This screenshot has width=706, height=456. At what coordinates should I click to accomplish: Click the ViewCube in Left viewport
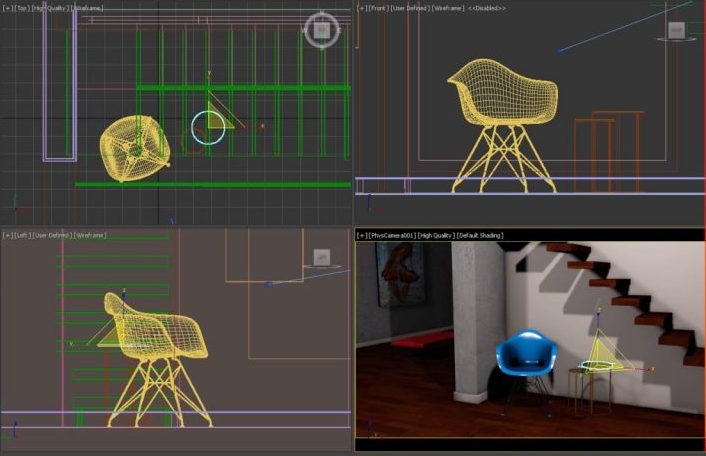point(321,258)
